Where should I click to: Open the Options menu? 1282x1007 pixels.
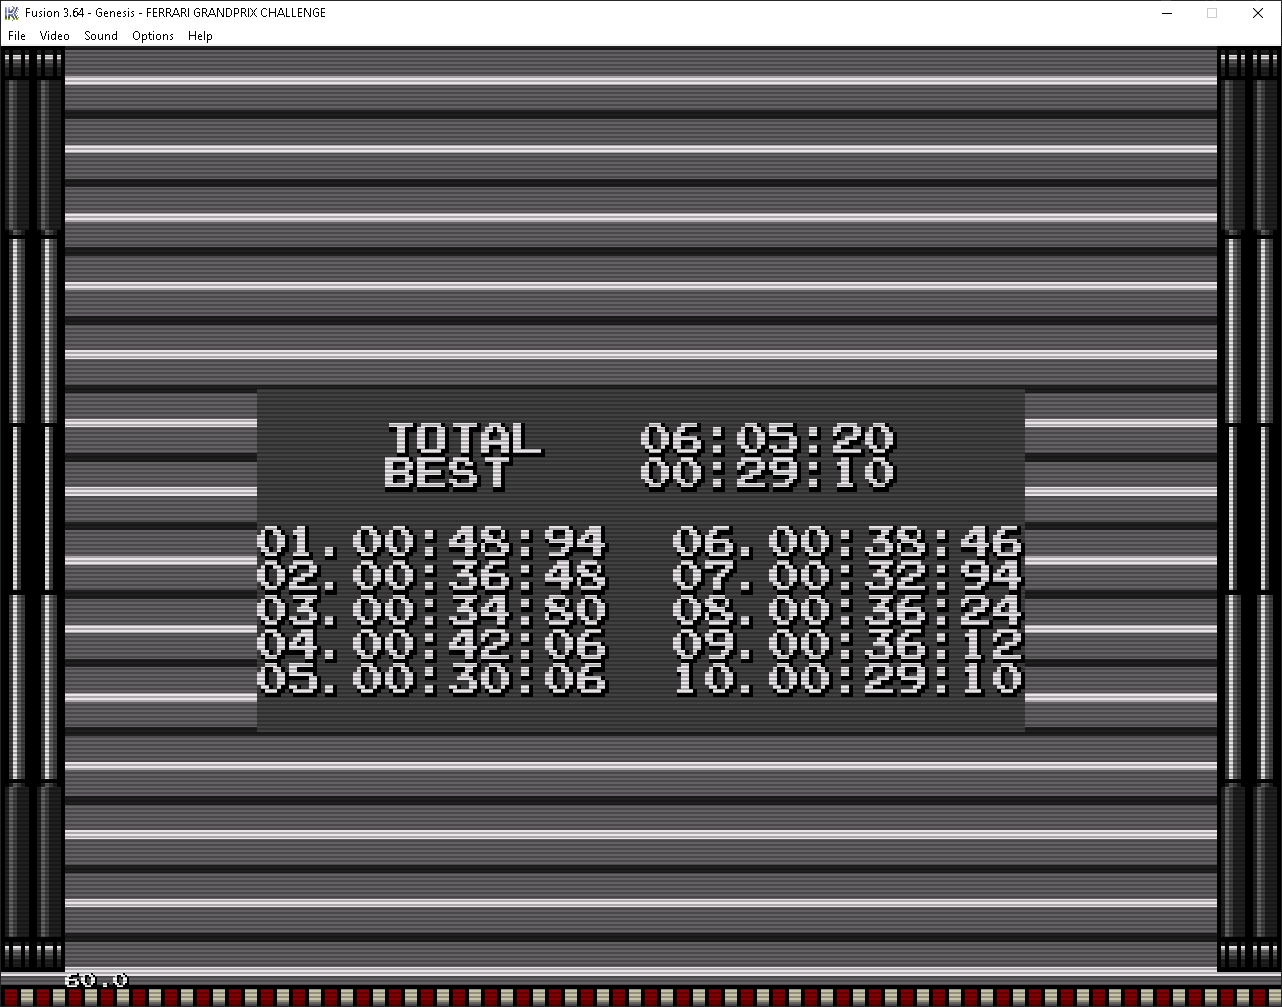point(153,36)
